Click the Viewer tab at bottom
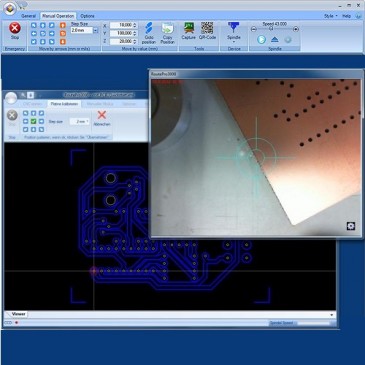This screenshot has width=365, height=365. pyautogui.click(x=18, y=314)
